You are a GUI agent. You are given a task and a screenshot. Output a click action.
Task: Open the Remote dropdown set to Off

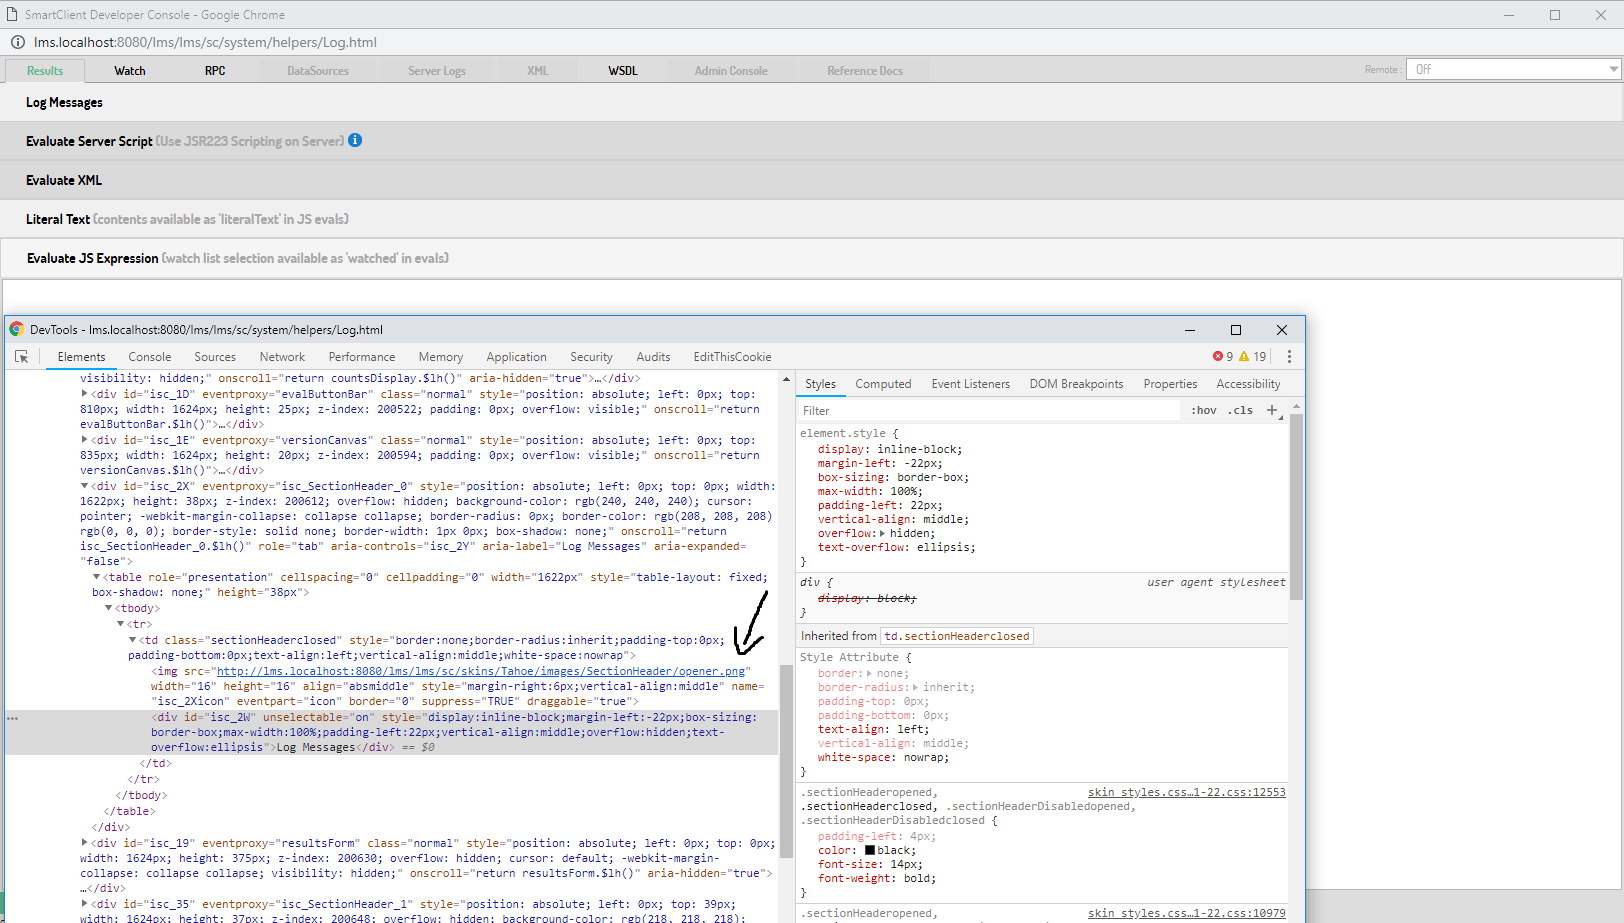point(1514,69)
